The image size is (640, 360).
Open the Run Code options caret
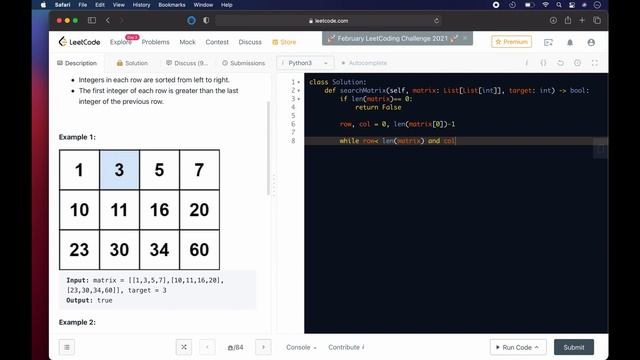point(536,347)
